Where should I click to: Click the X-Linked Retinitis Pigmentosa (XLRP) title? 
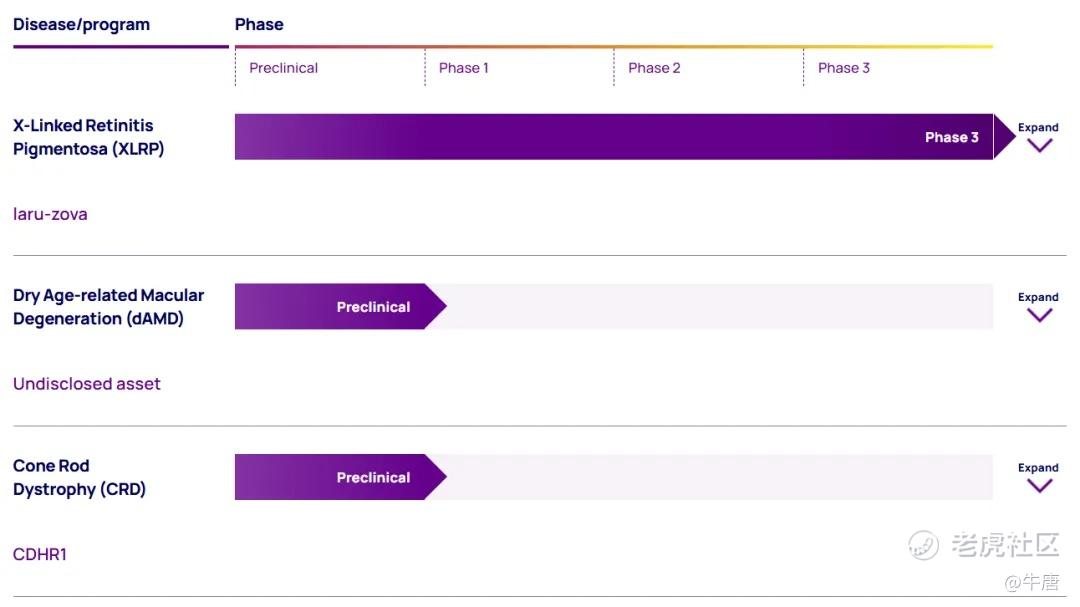88,137
